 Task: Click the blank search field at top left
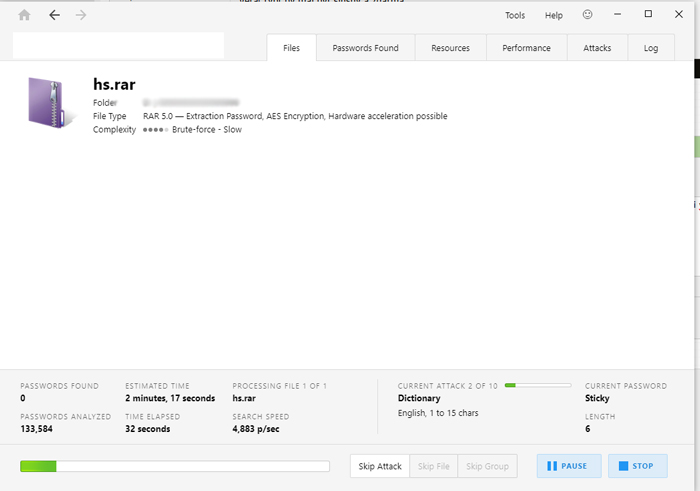pyautogui.click(x=118, y=46)
